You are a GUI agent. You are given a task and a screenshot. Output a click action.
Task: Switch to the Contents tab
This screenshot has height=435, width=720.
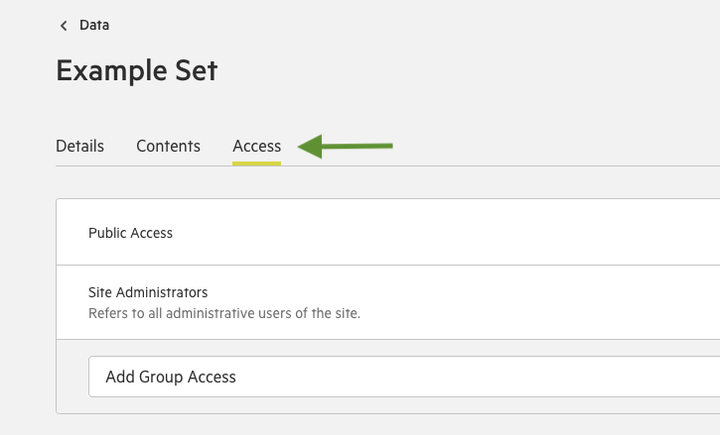point(168,146)
